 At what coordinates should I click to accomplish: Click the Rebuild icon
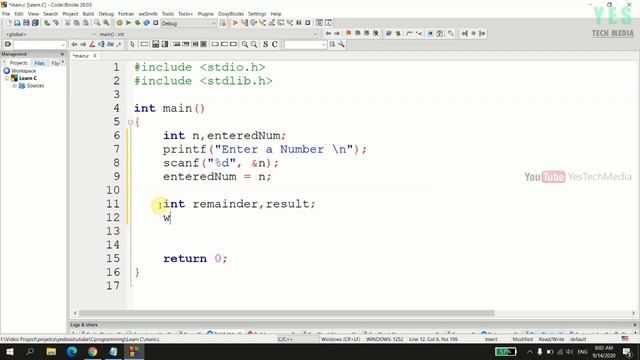coord(147,23)
